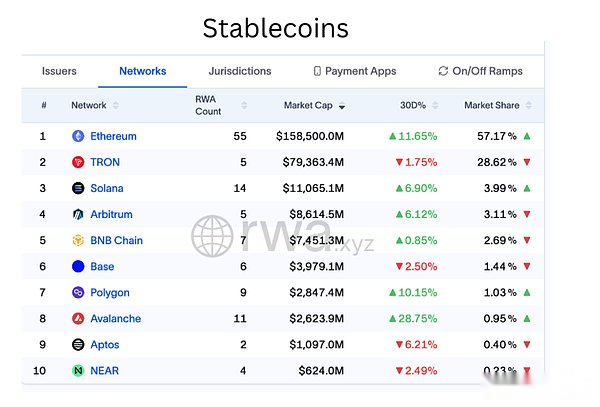Click Avalanche market share 0.95%
600x407 pixels.
500,318
